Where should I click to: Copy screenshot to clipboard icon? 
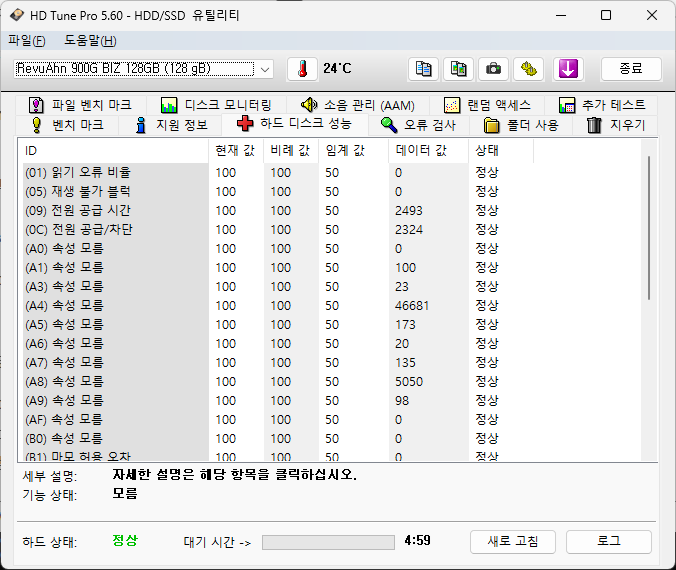click(x=458, y=69)
